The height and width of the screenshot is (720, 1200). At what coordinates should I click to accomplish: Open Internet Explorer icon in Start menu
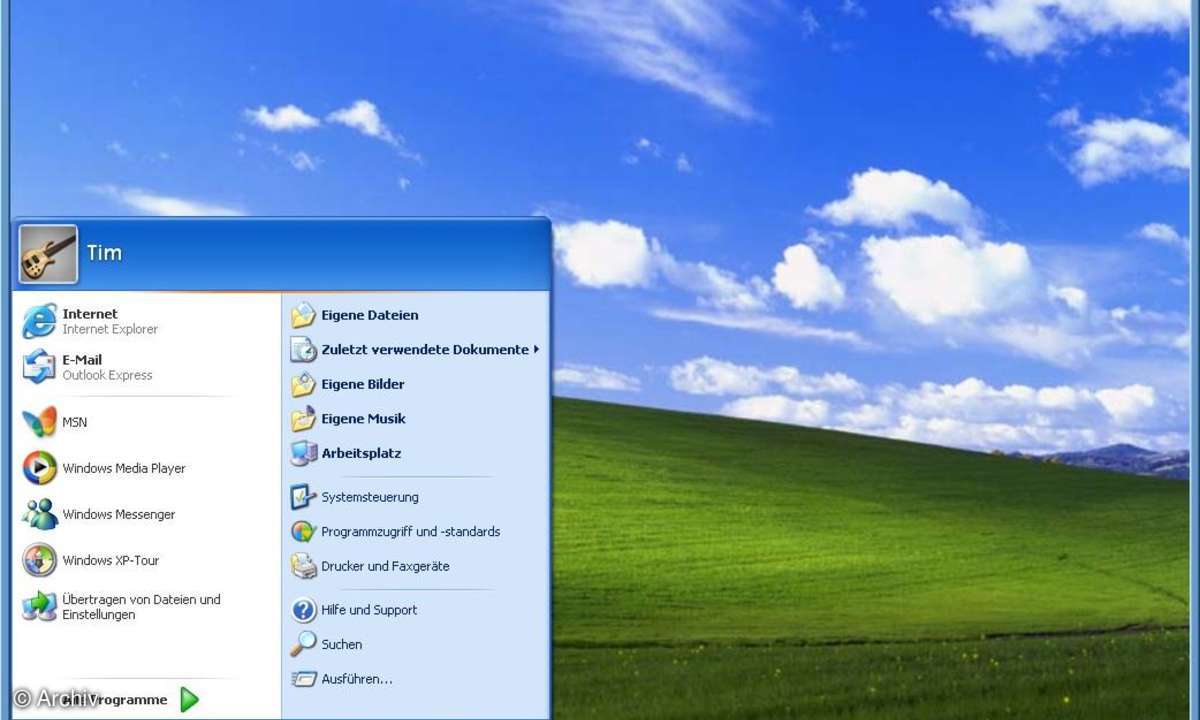[40, 321]
